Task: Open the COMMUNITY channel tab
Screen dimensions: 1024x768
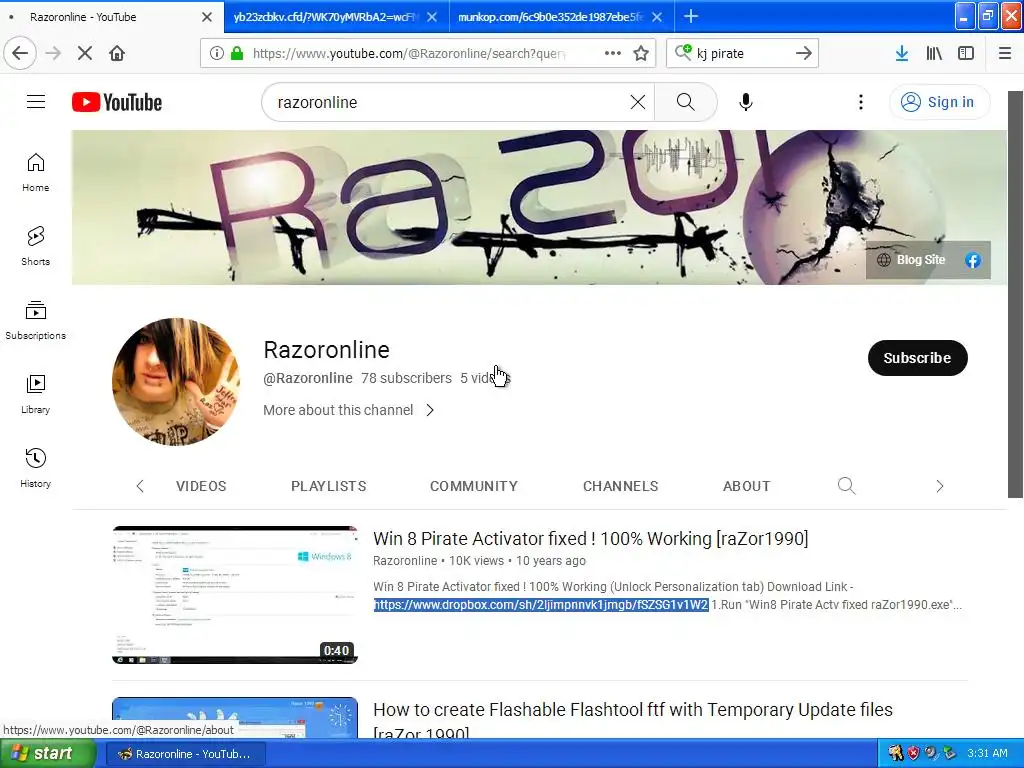Action: pos(473,486)
